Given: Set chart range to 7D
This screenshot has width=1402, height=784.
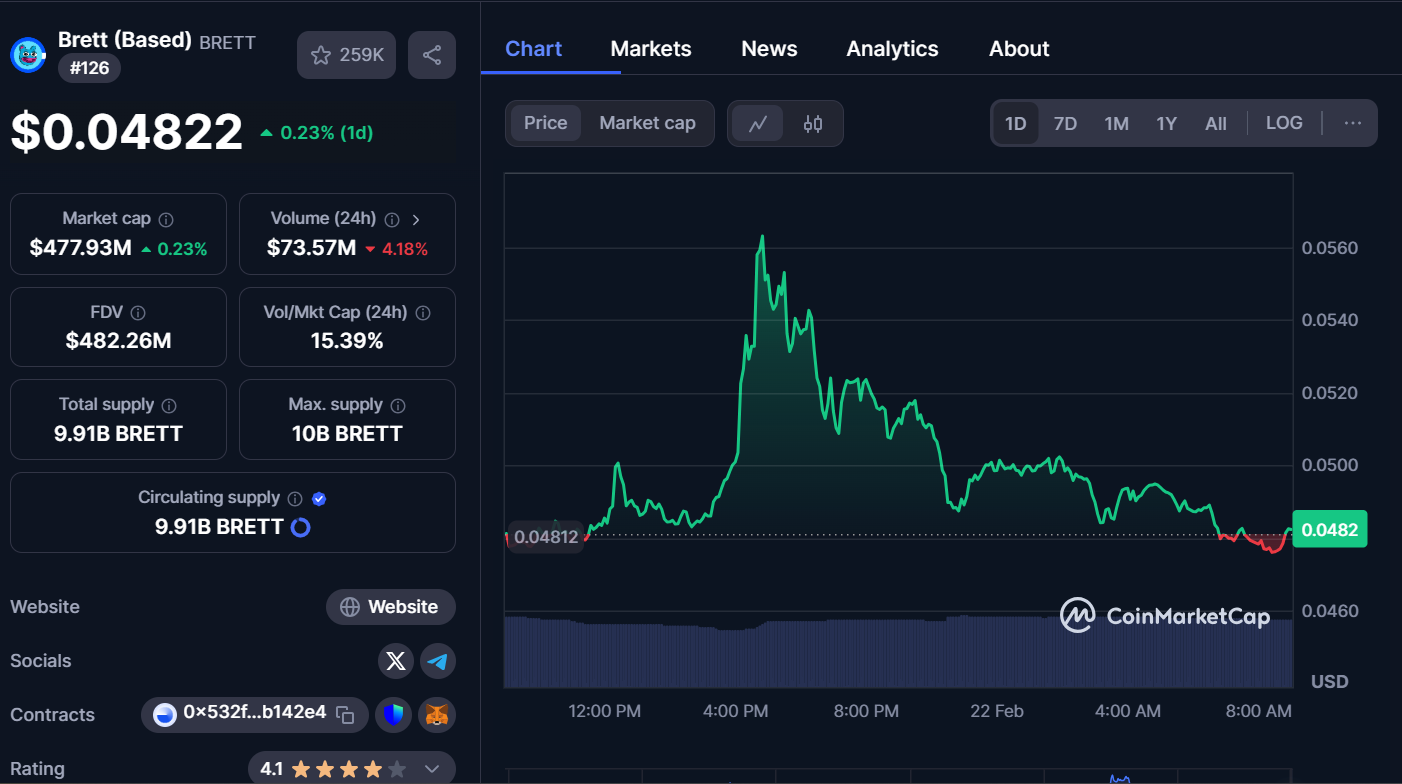Looking at the screenshot, I should click(1066, 124).
